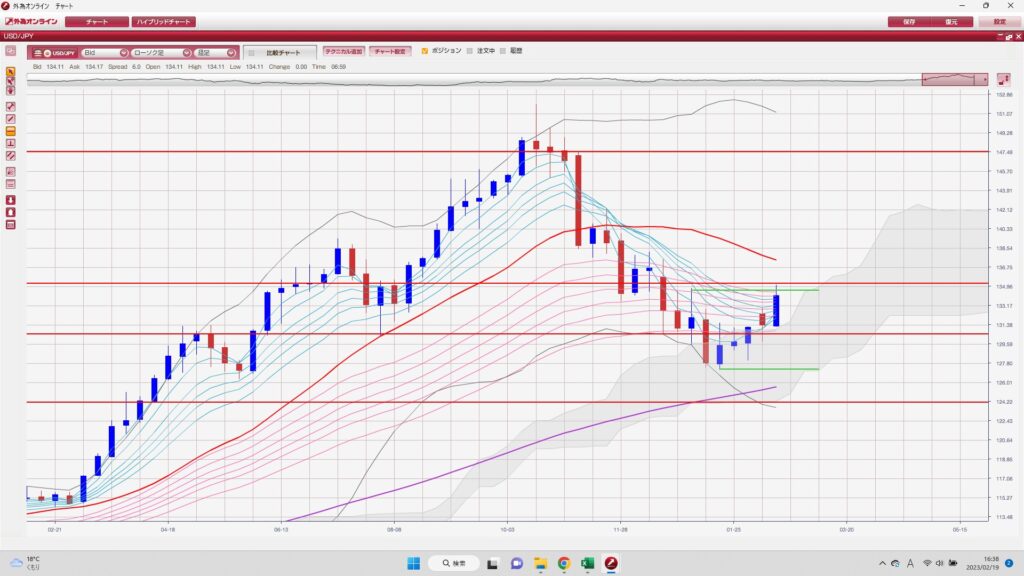This screenshot has height=576, width=1024.
Task: Select the horizontal line drawing tool
Action: point(11,131)
